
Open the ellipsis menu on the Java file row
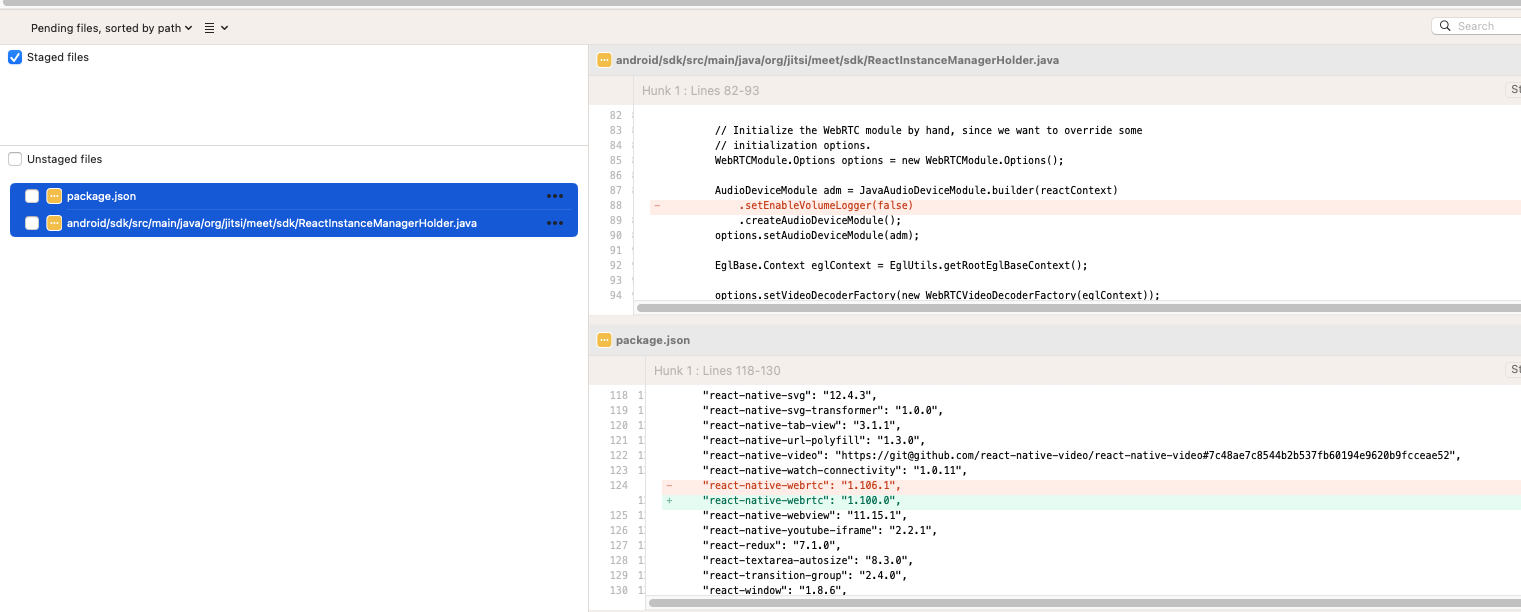pyautogui.click(x=555, y=222)
